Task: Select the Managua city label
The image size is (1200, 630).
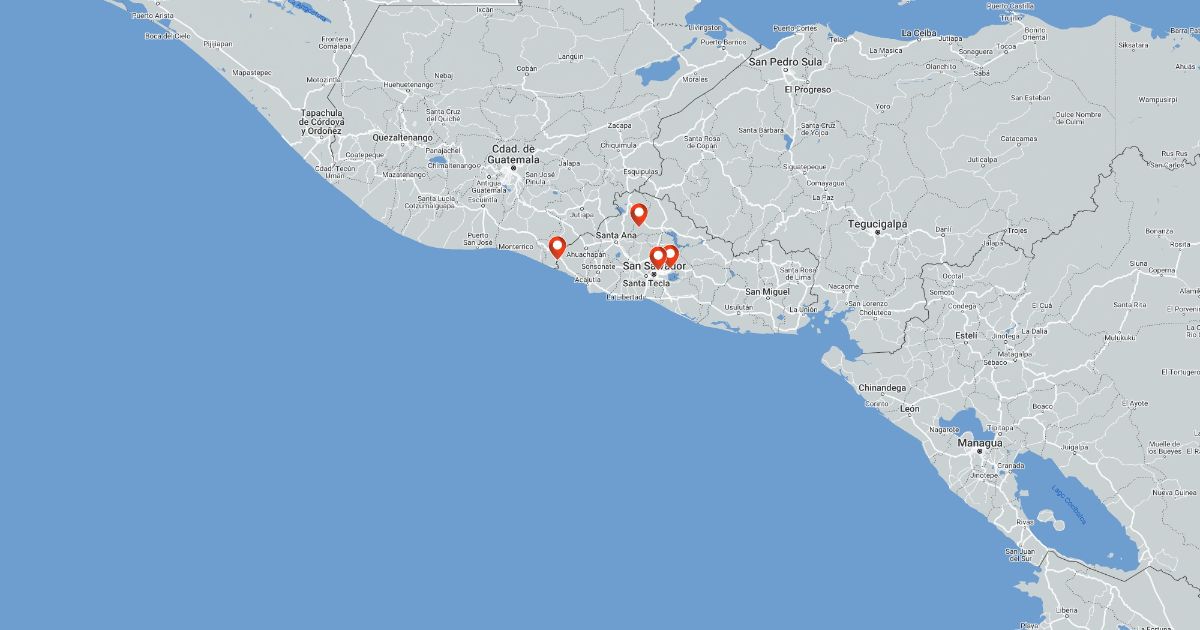Action: click(x=979, y=442)
